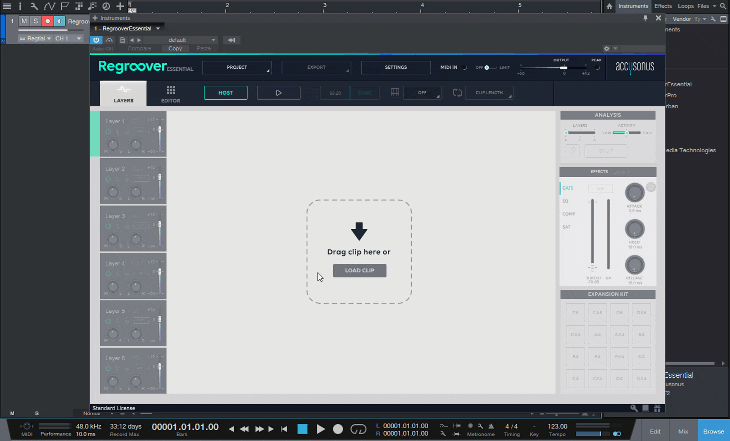This screenshot has width=730, height=441.
Task: Select the previous preset arrow
Action: [132, 40]
